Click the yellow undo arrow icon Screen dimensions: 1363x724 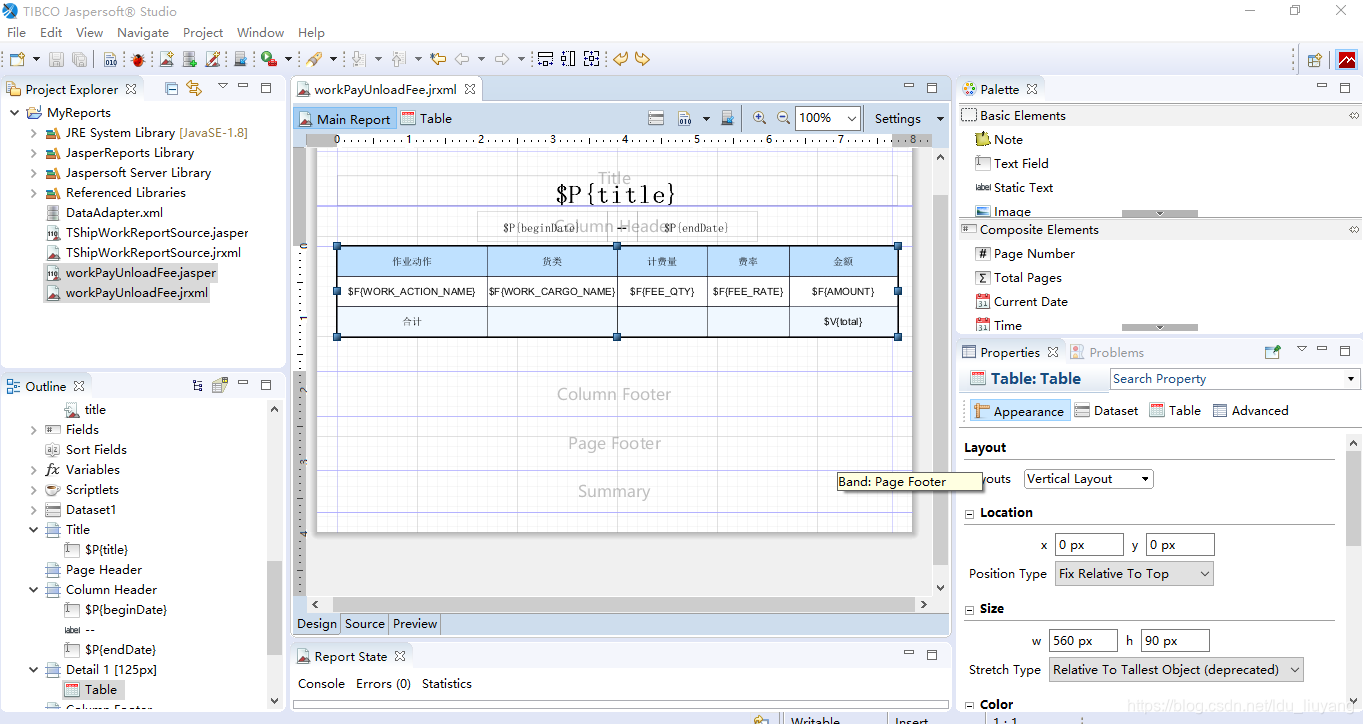pyautogui.click(x=621, y=60)
